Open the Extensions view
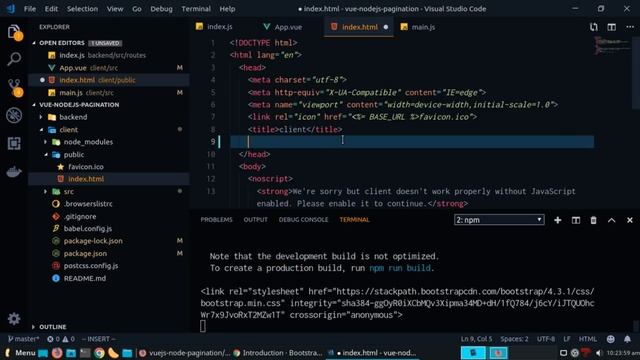 [x=14, y=143]
